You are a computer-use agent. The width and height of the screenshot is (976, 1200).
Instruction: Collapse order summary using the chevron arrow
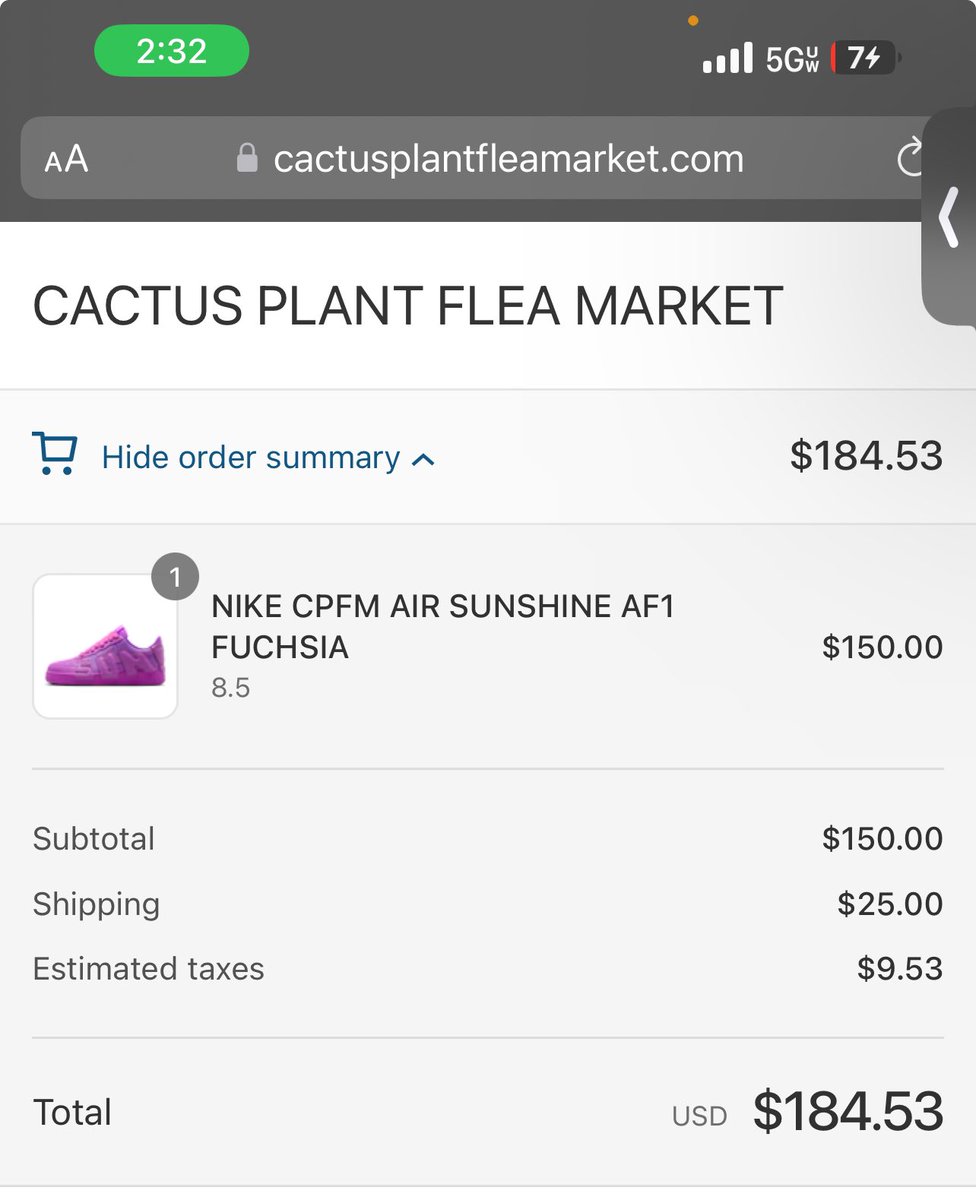[x=423, y=460]
